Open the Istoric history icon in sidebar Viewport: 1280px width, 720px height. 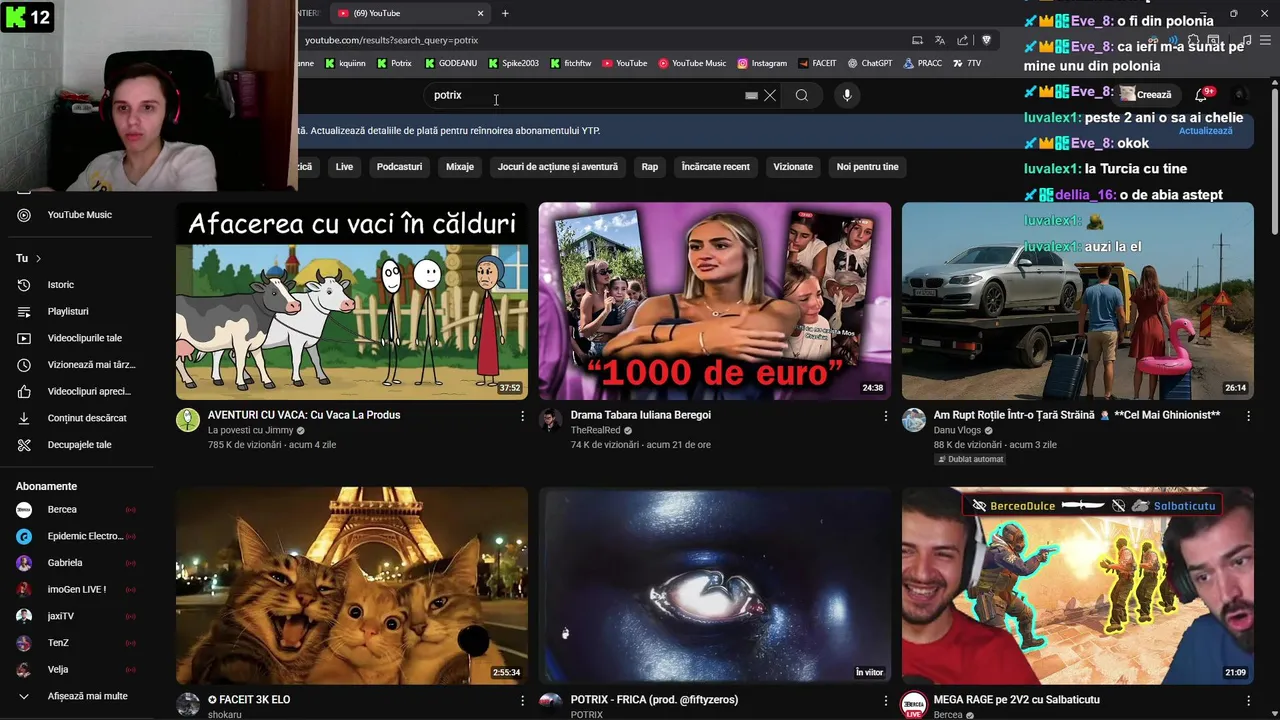coord(24,285)
